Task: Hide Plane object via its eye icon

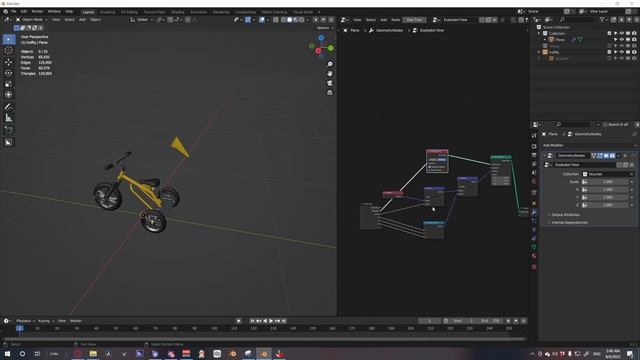Action: (622, 40)
